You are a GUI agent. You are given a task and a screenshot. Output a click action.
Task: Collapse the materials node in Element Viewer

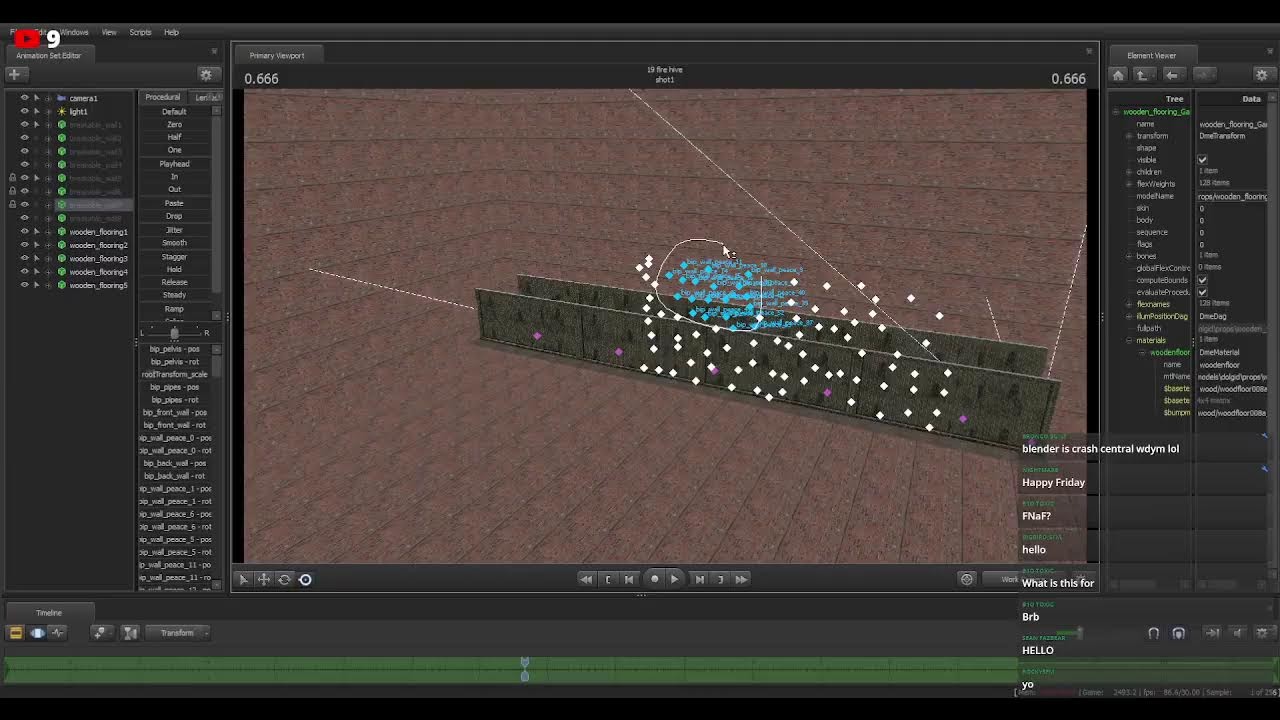pyautogui.click(x=1128, y=340)
